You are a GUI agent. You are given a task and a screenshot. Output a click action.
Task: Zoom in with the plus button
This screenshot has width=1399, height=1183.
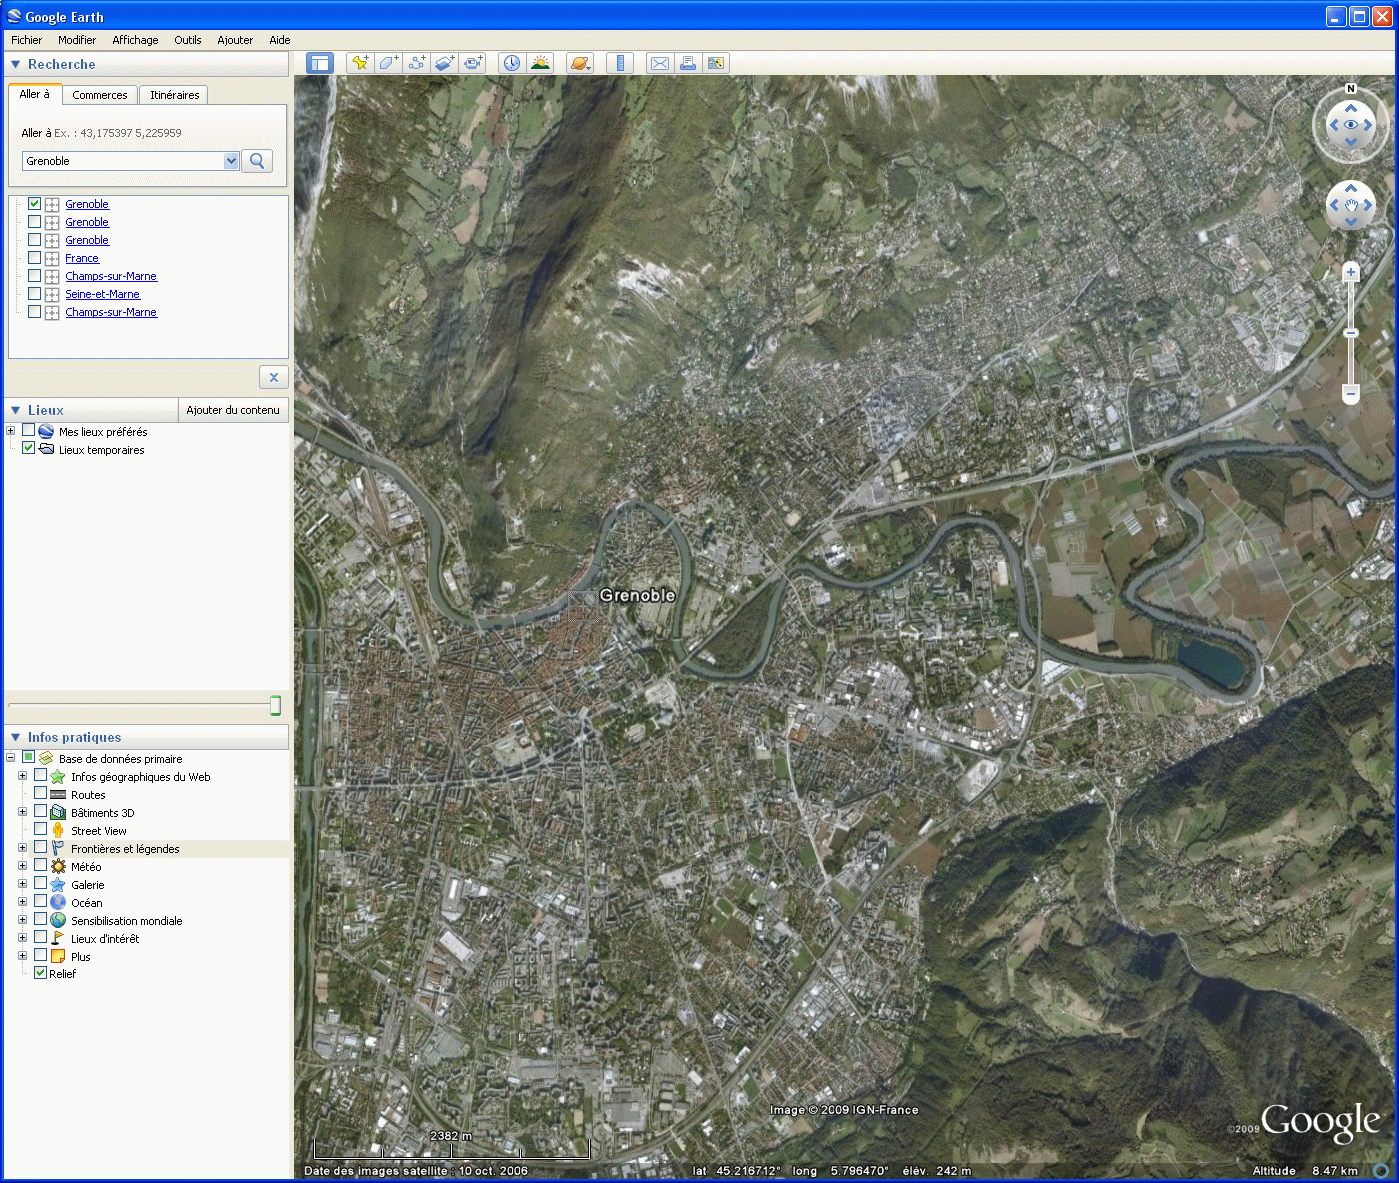pyautogui.click(x=1351, y=272)
